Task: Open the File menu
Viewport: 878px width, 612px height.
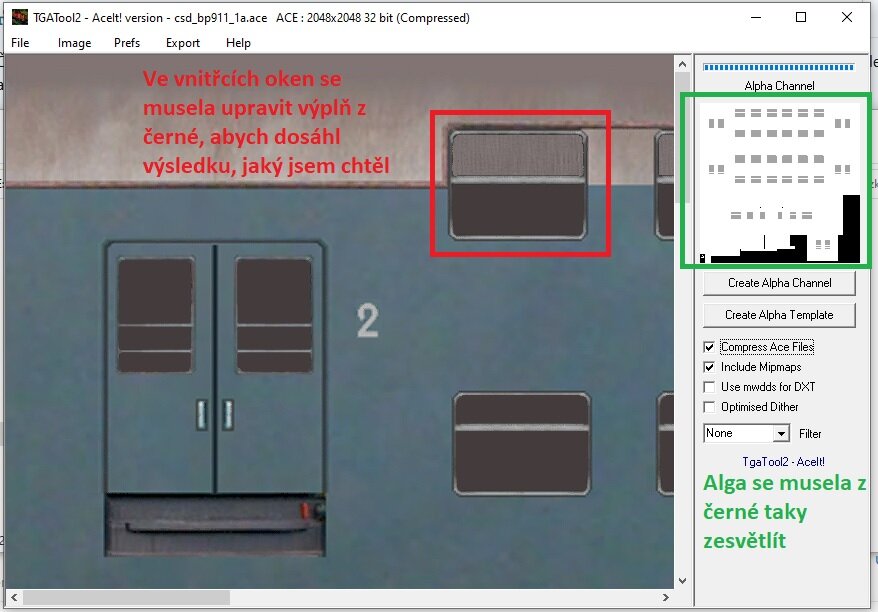Action: pos(20,43)
